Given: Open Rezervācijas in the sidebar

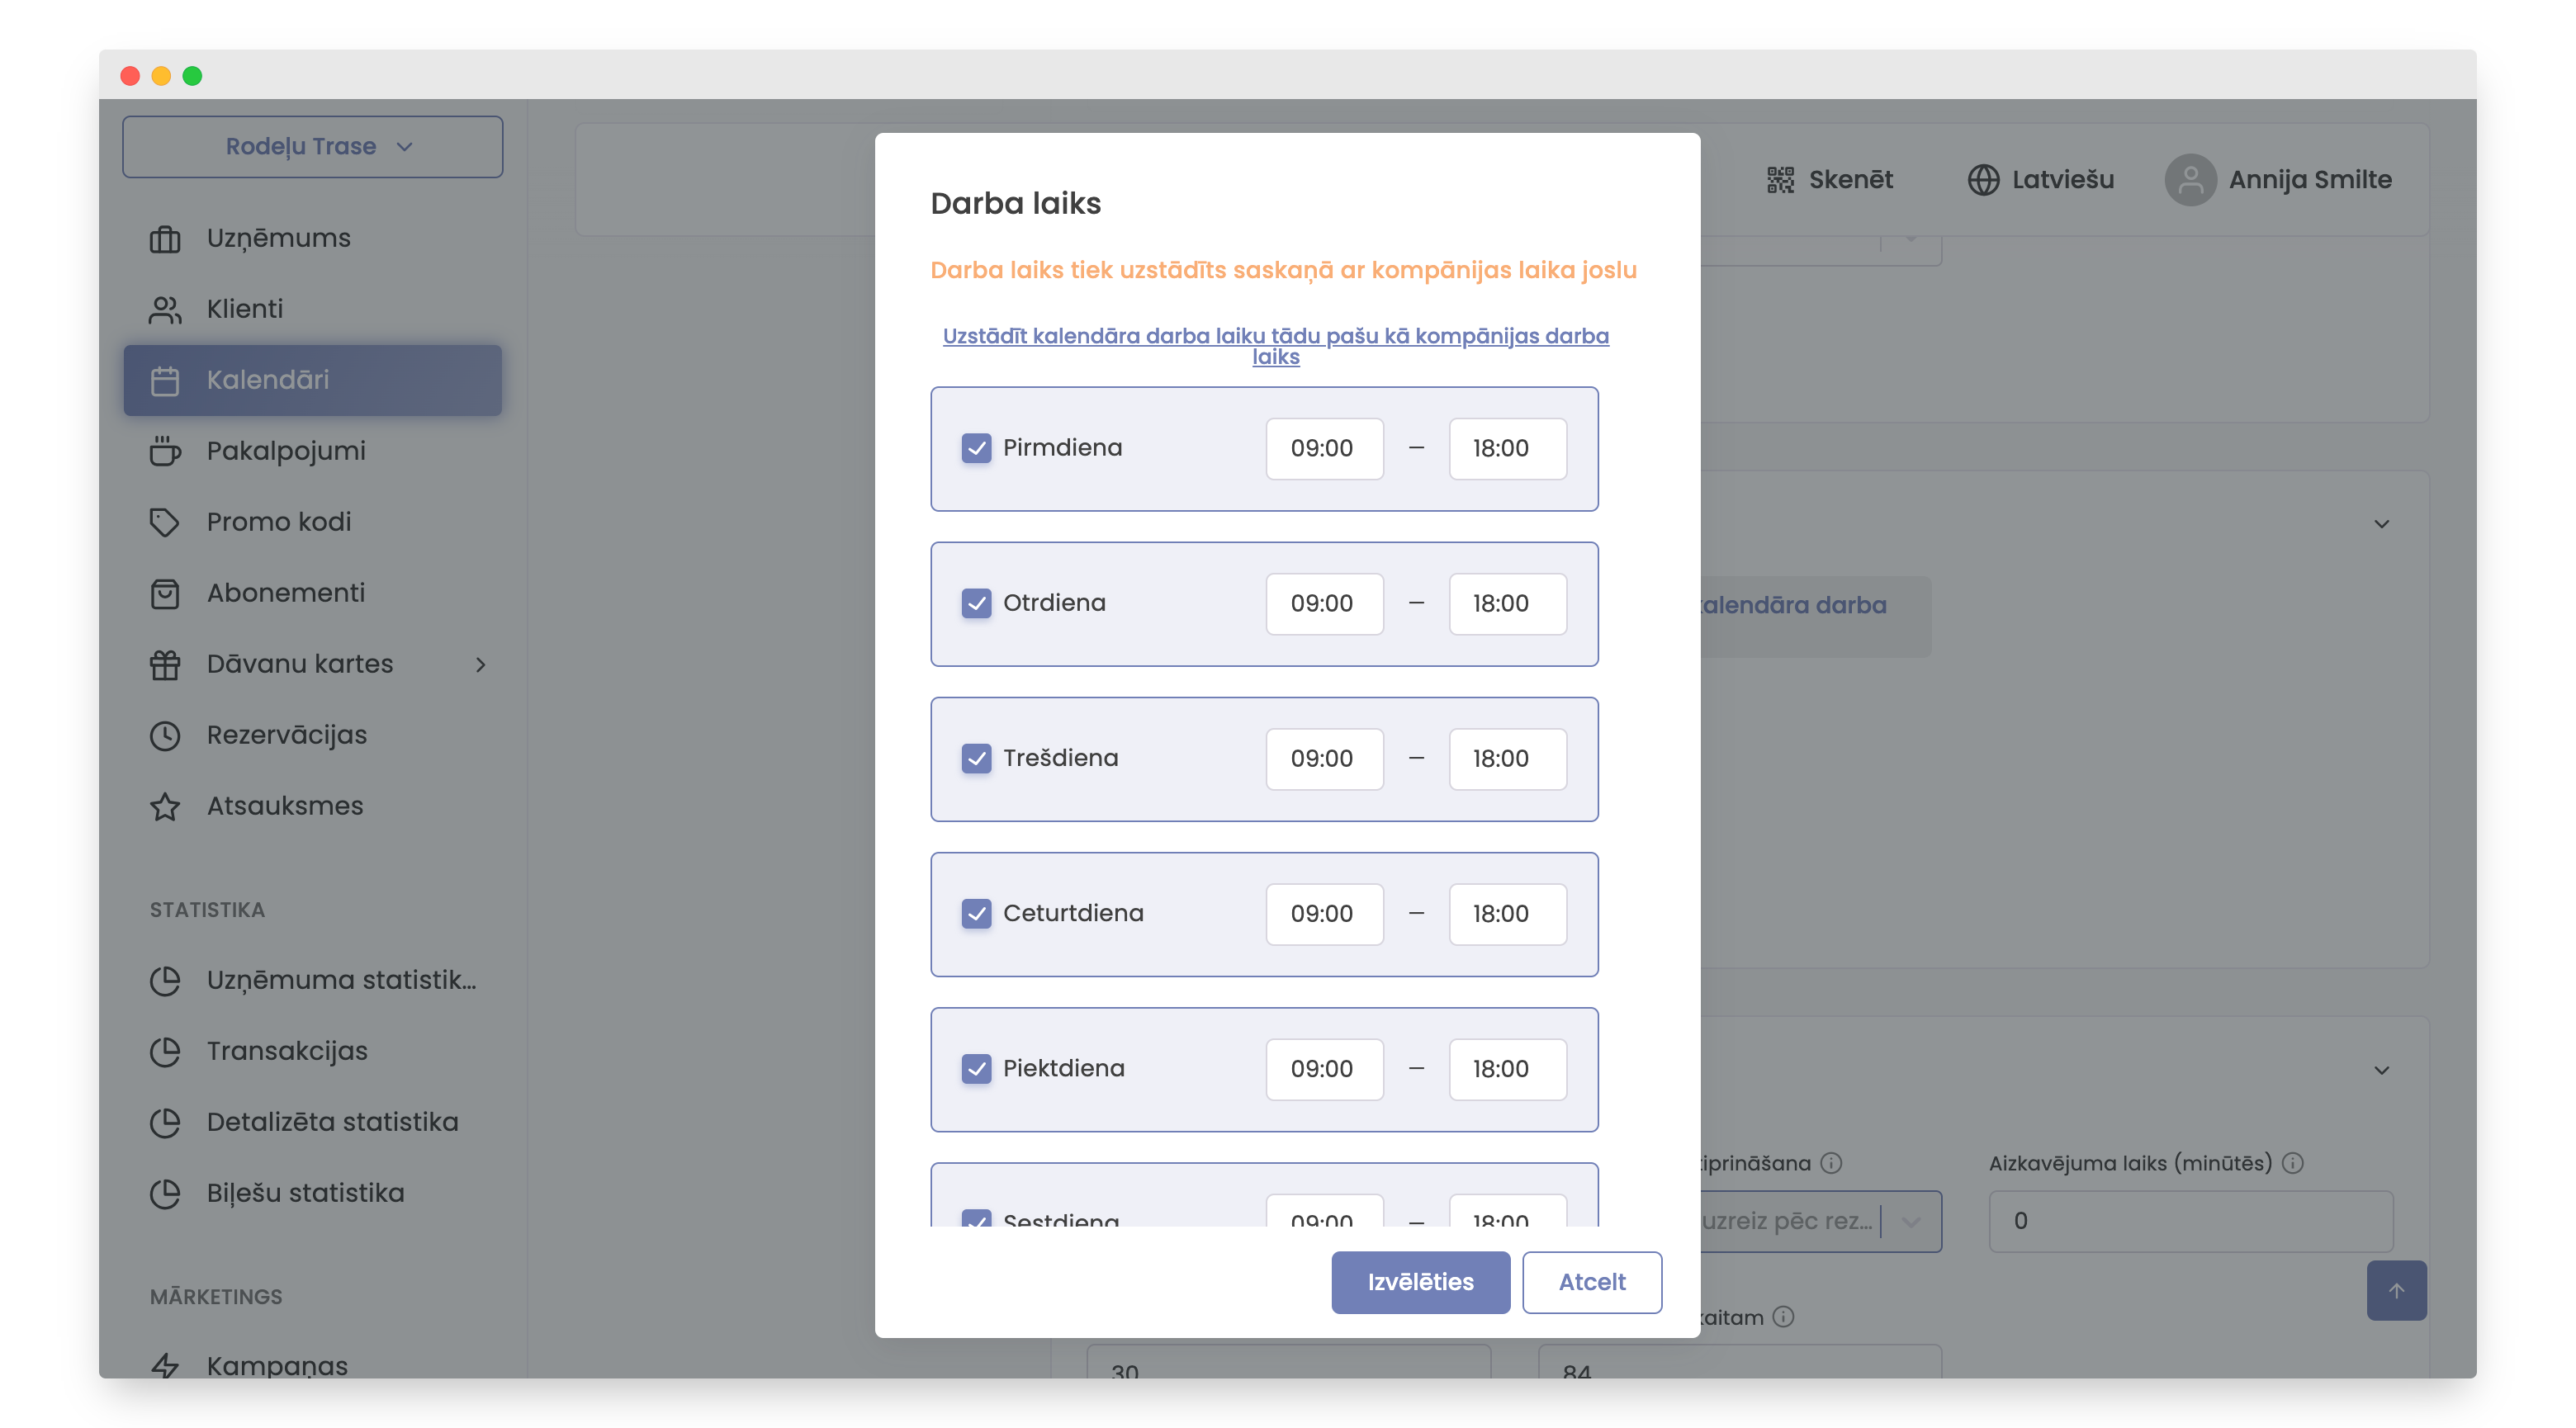Looking at the screenshot, I should (x=286, y=735).
